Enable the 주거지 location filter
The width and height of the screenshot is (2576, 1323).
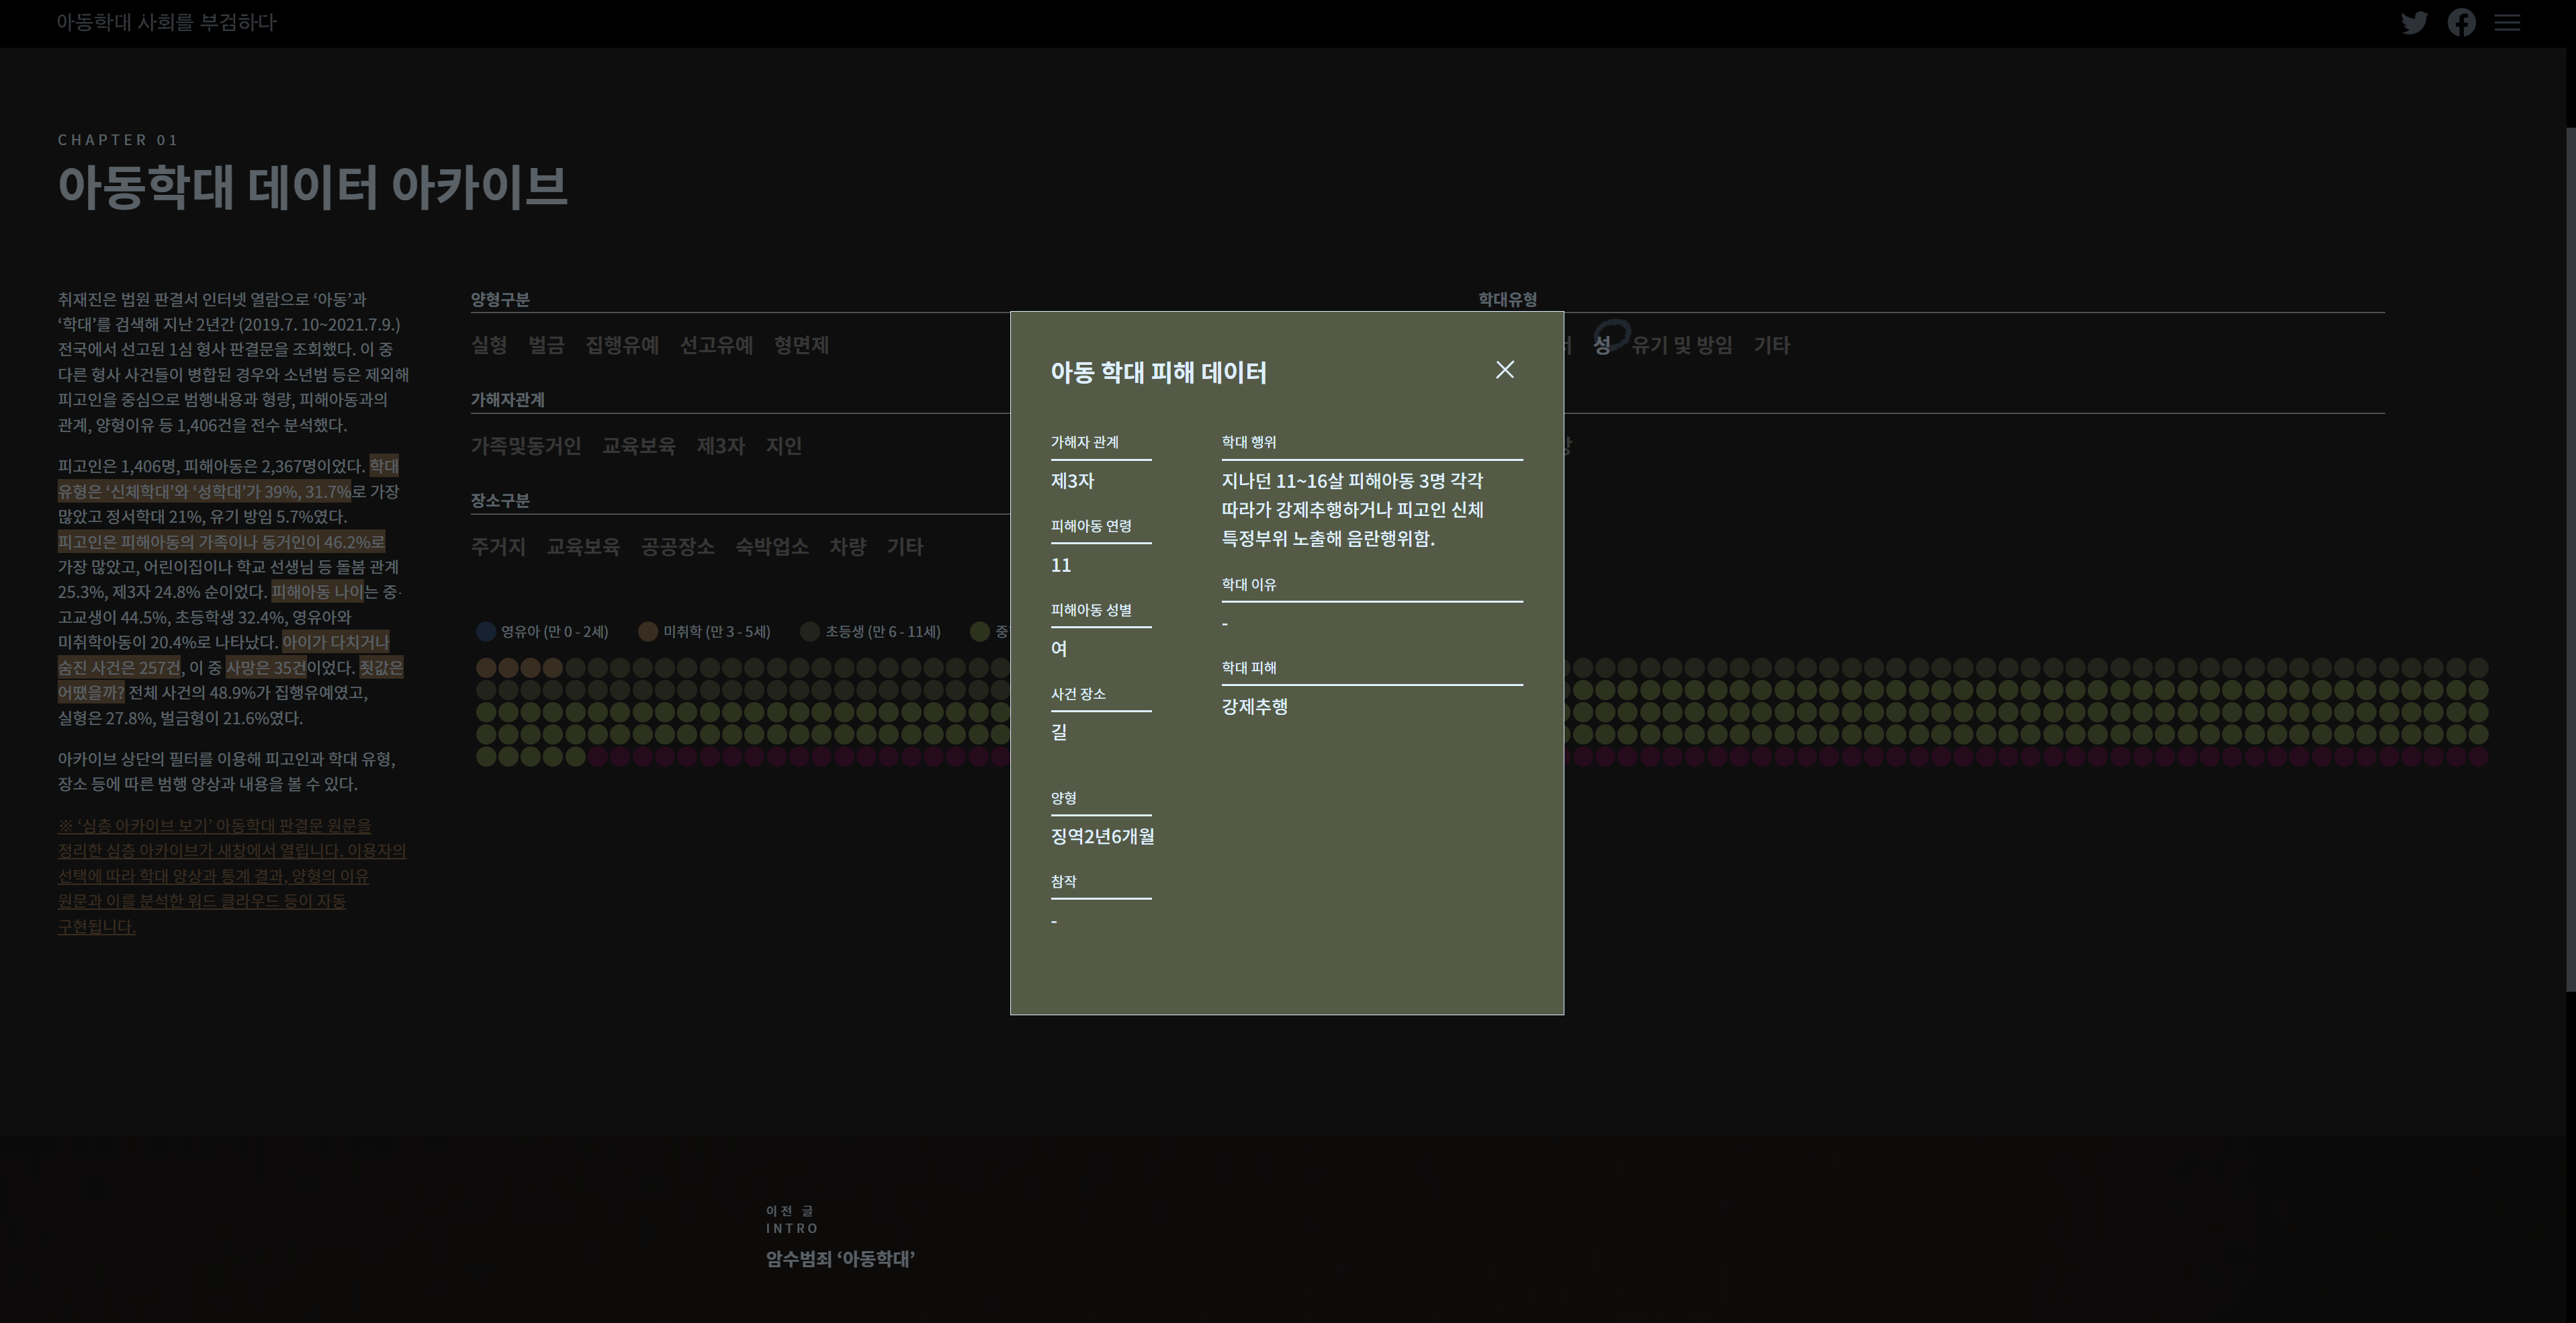pyautogui.click(x=497, y=547)
